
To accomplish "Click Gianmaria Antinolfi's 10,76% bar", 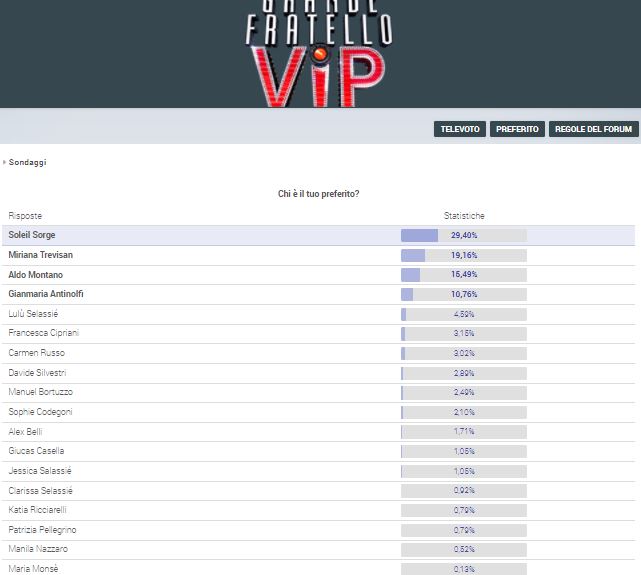I will tap(464, 294).
